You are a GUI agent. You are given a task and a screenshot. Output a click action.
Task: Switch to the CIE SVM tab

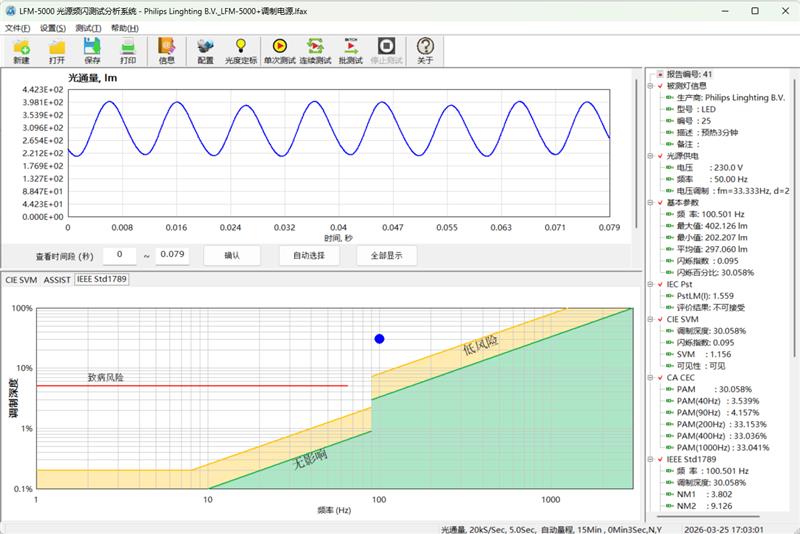pyautogui.click(x=22, y=281)
